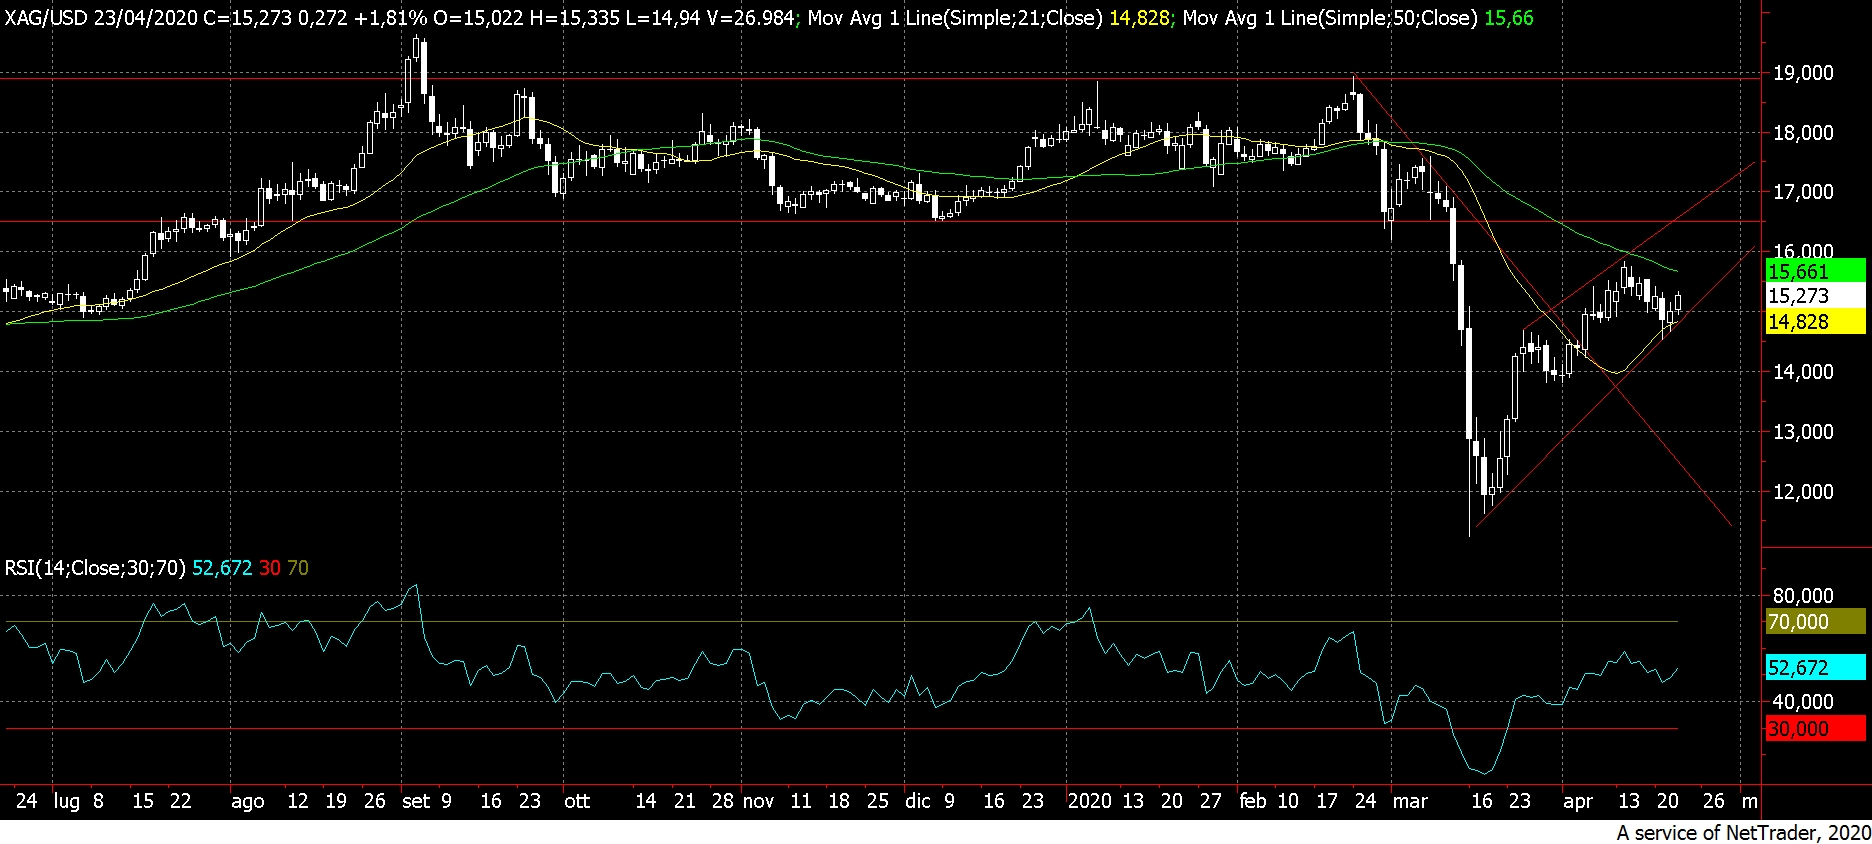Select the RSI(14;Close;30;70) indicator label

pyautogui.click(x=95, y=568)
